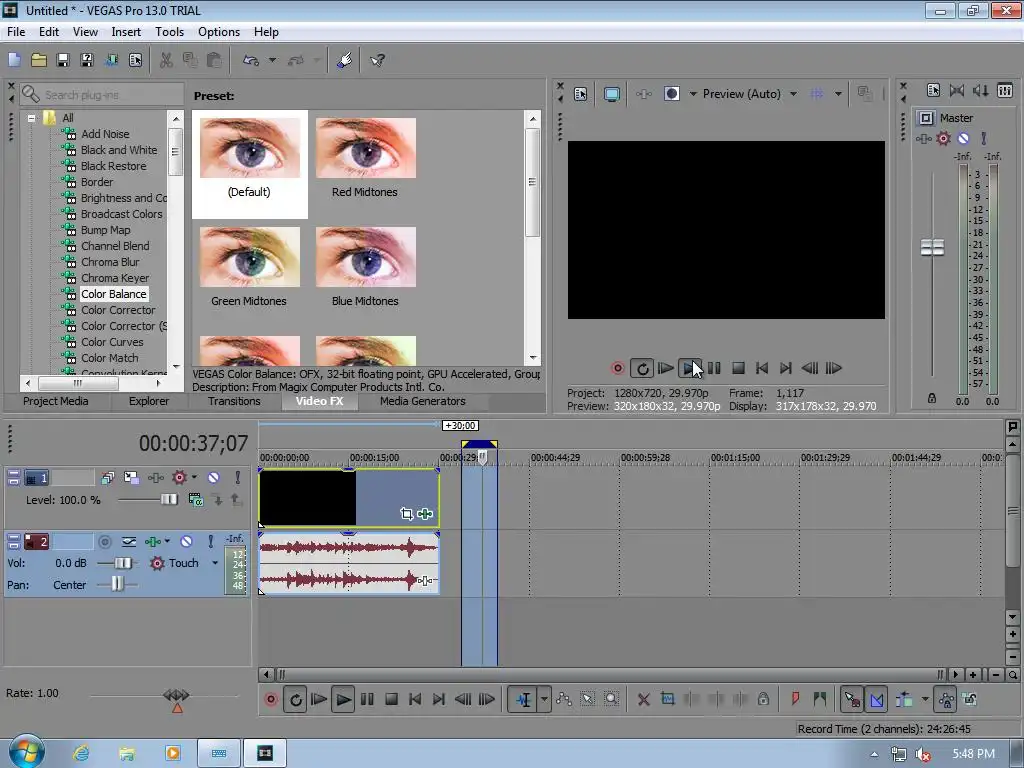Mute video track 1
The image size is (1024, 768).
coord(214,477)
